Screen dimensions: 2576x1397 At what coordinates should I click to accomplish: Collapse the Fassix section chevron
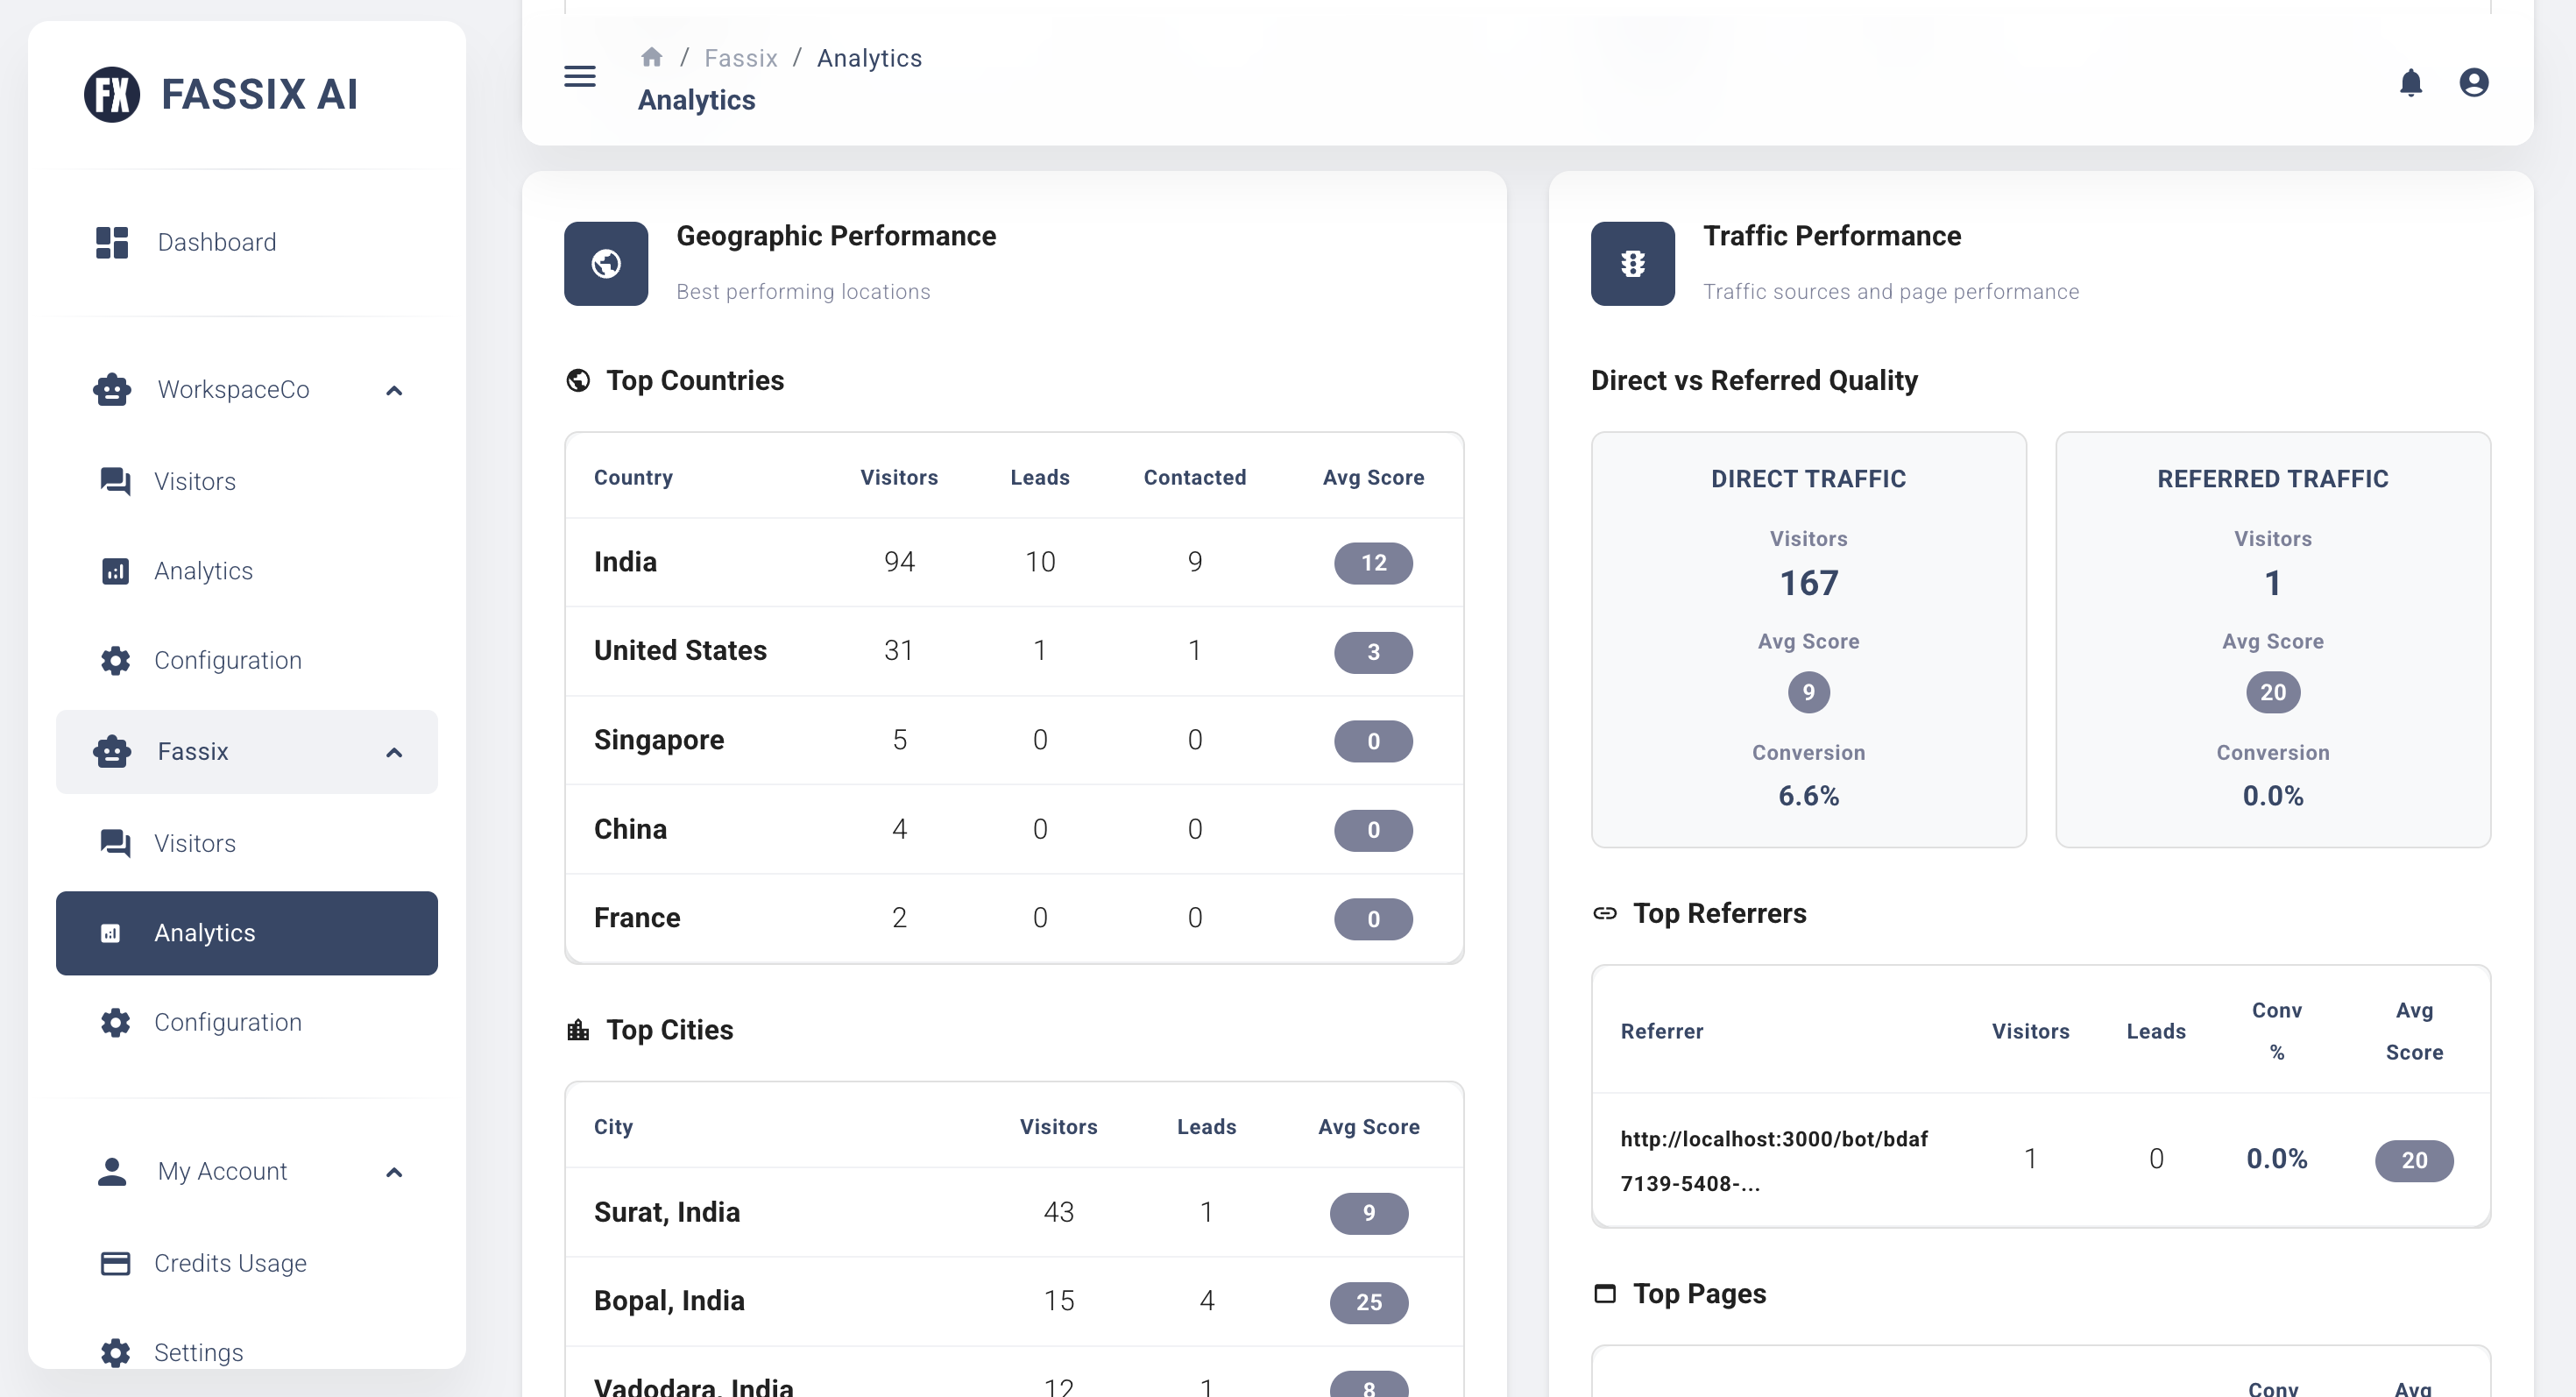[x=394, y=752]
